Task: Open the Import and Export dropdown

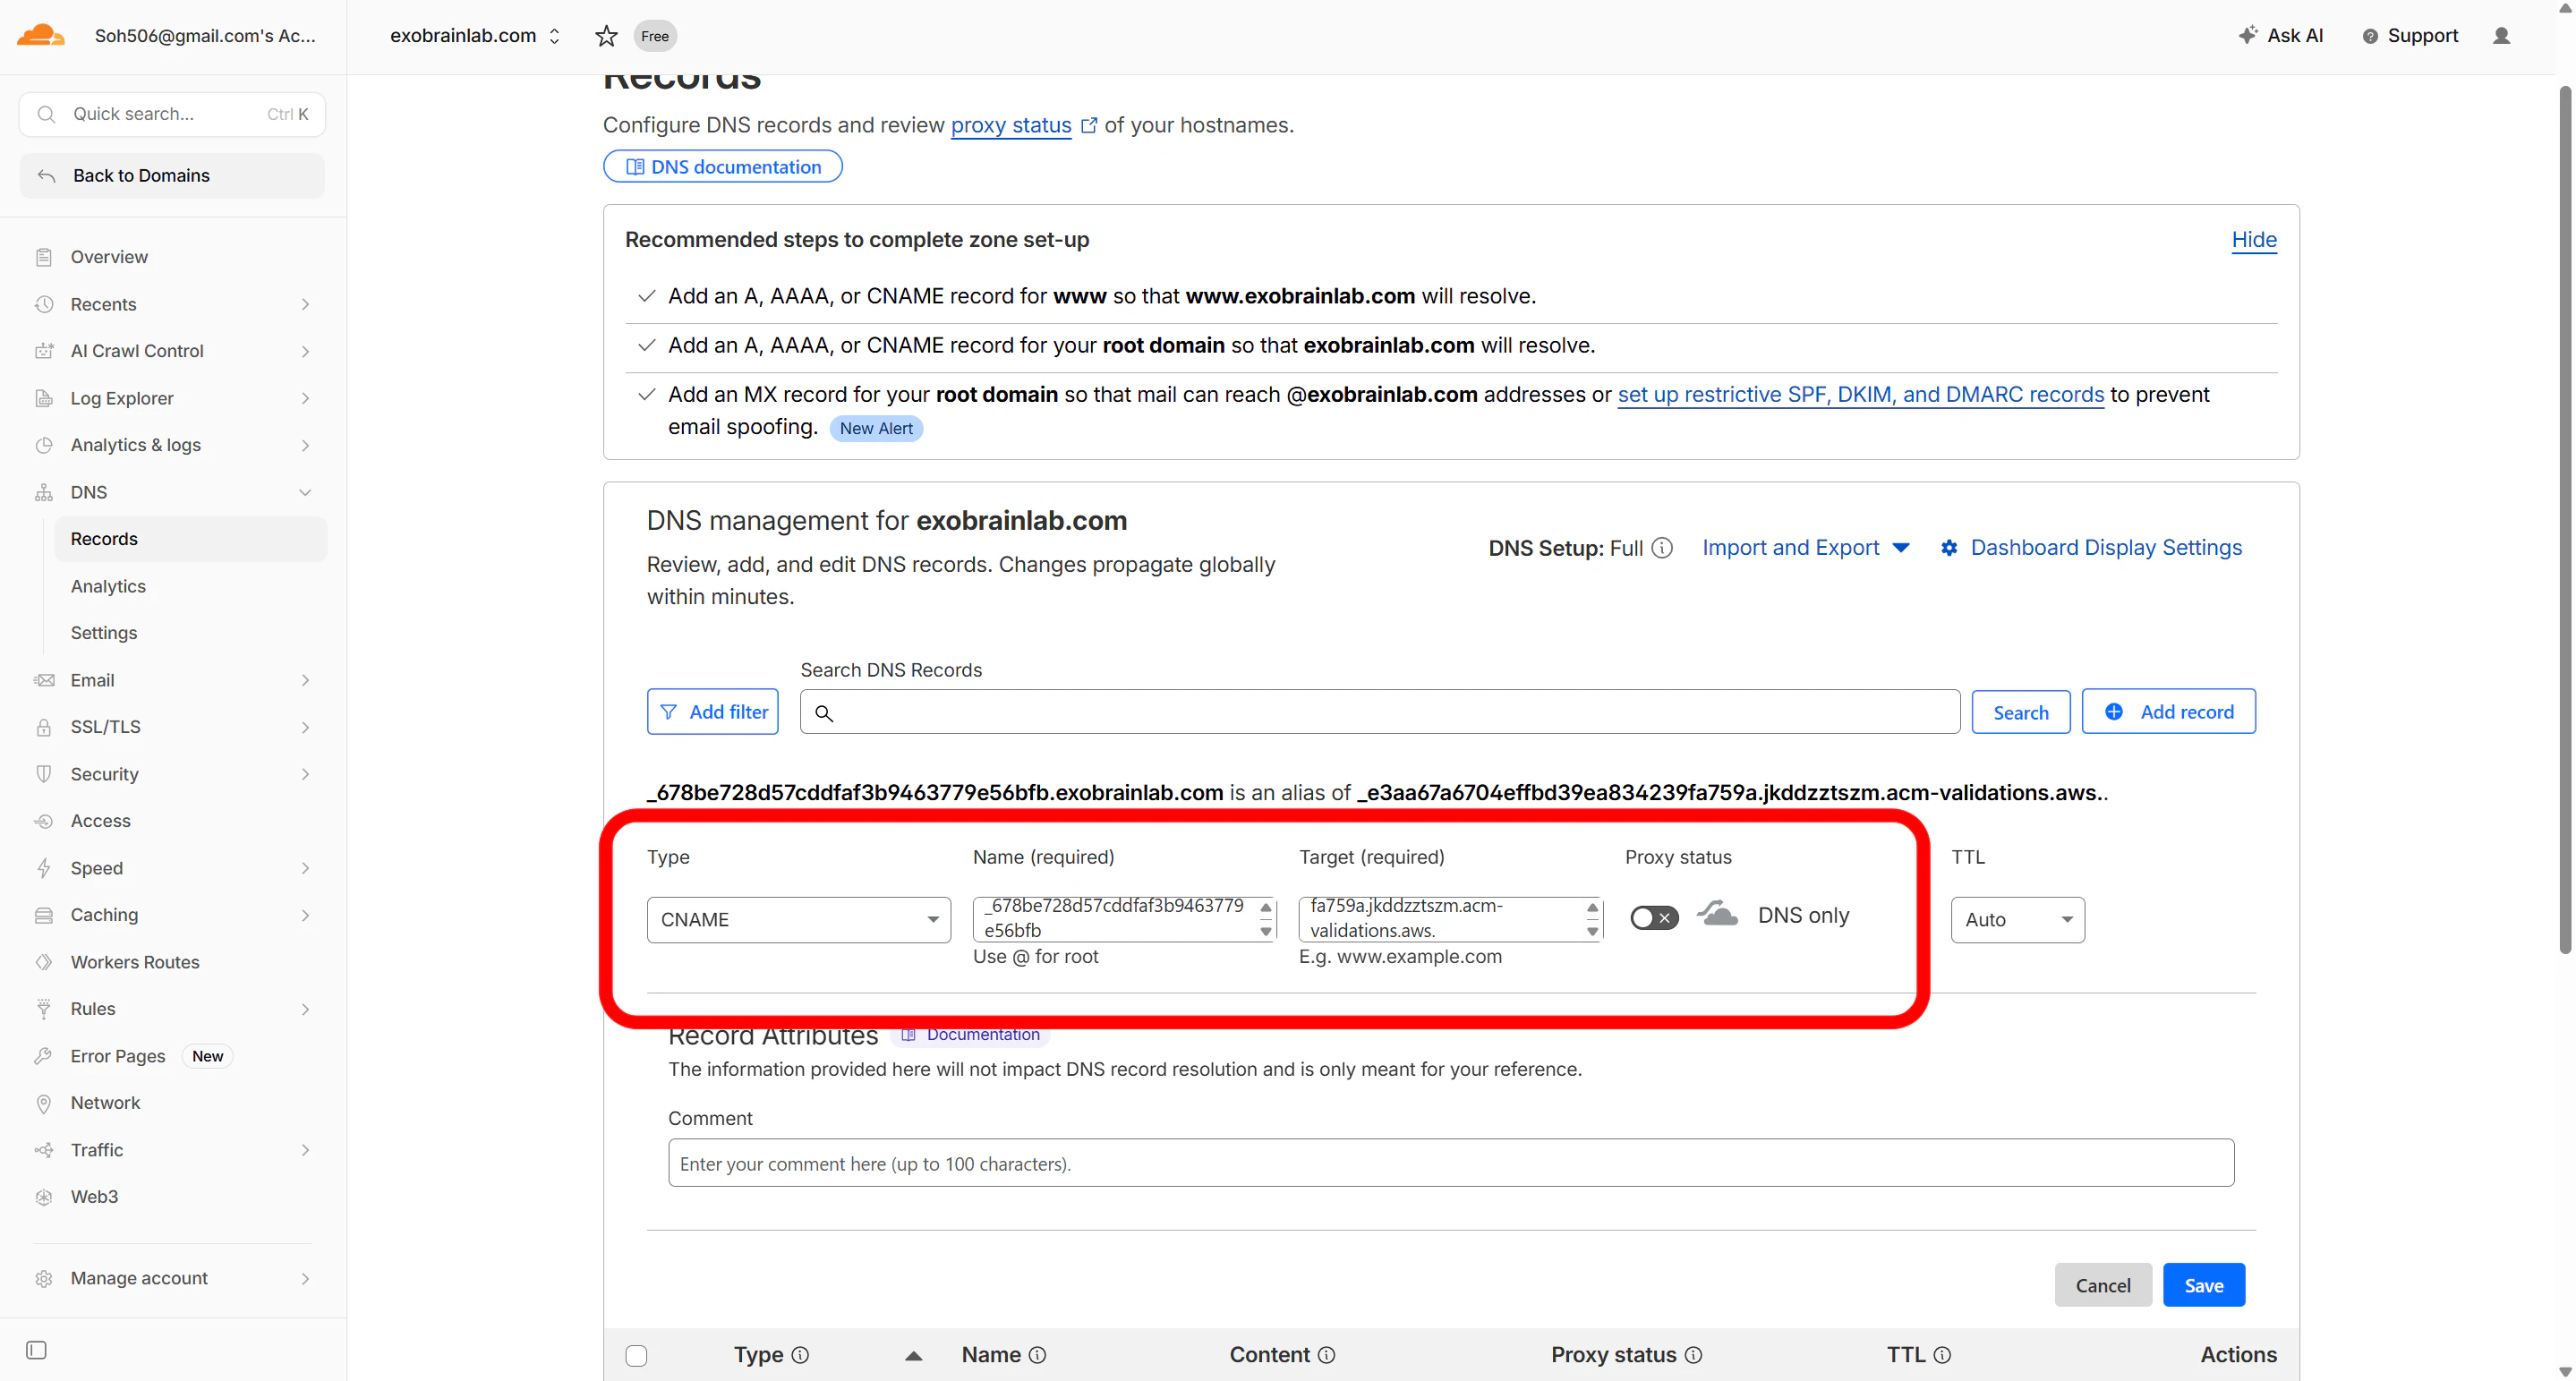Action: pyautogui.click(x=1806, y=548)
